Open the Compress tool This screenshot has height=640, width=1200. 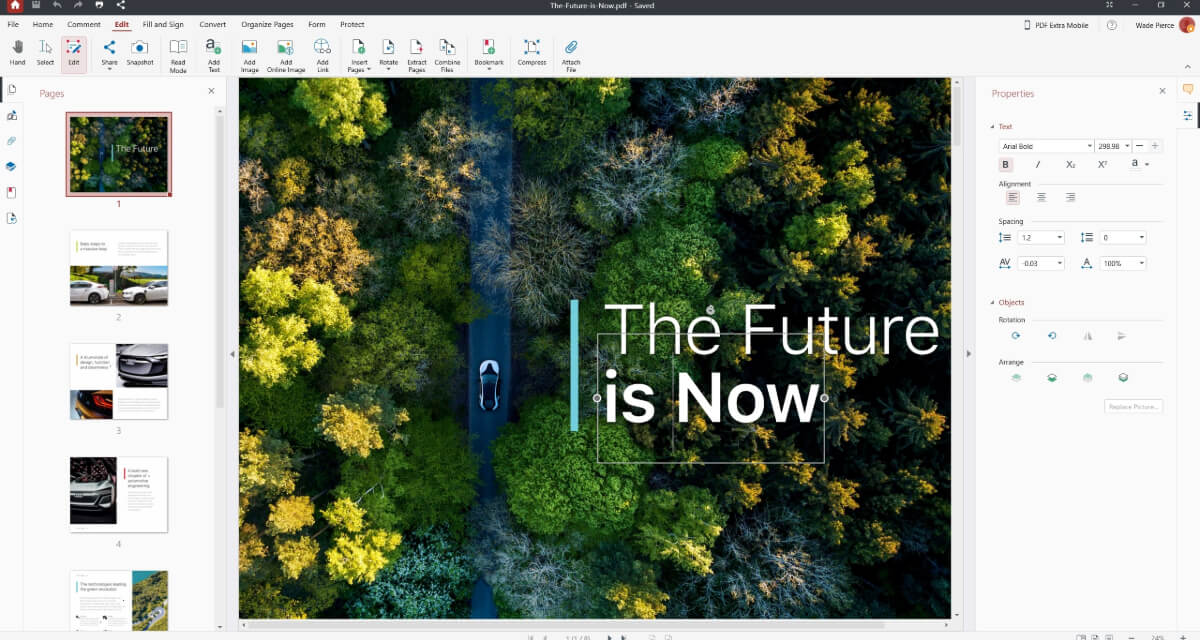click(531, 52)
